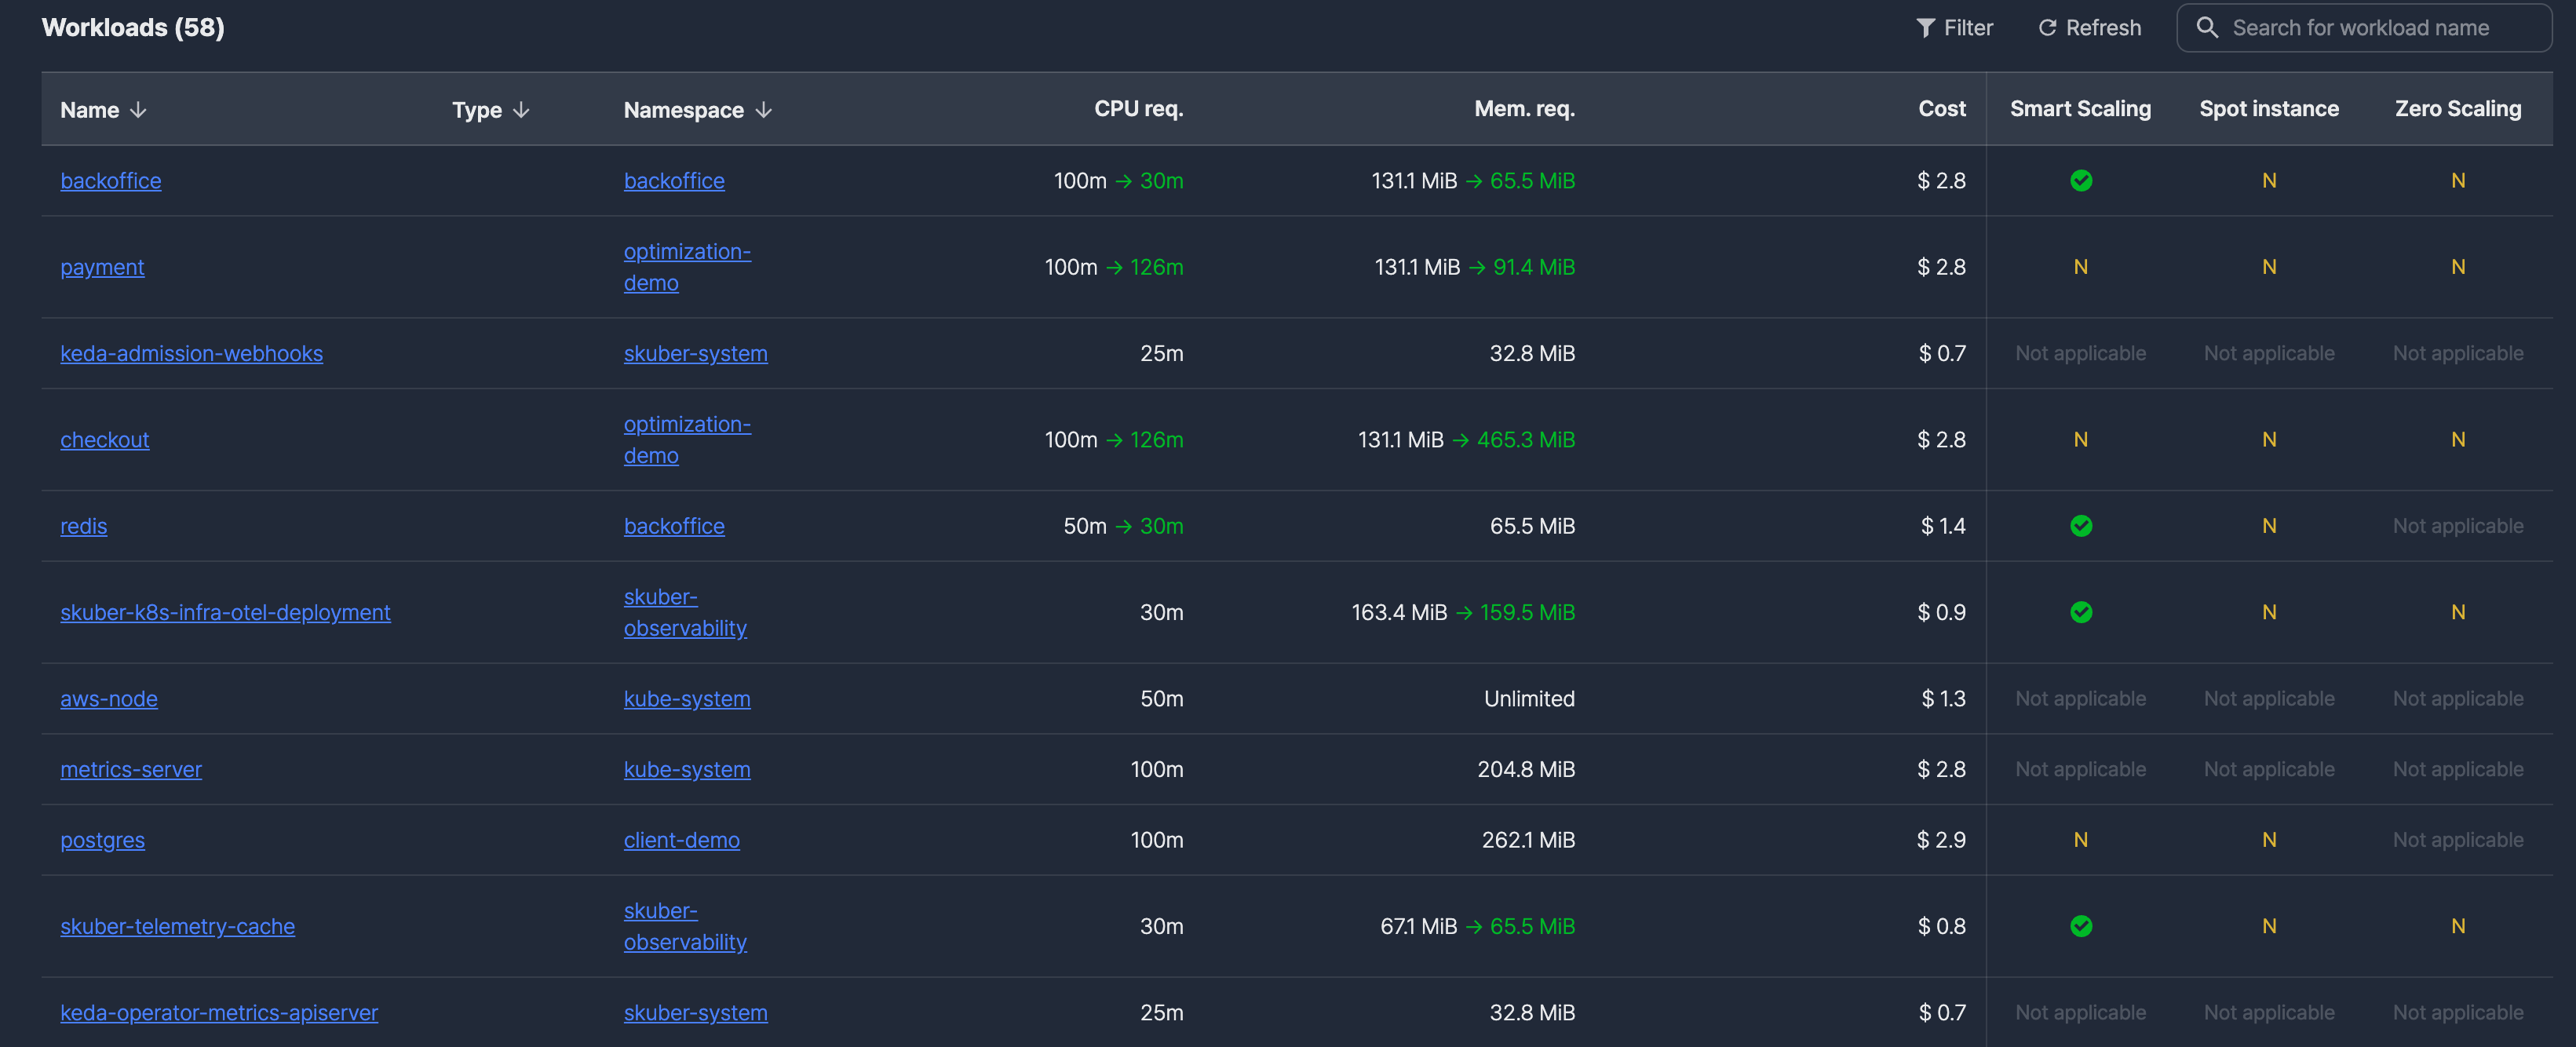Click the Cost column header
The image size is (2576, 1047).
[x=1941, y=109]
